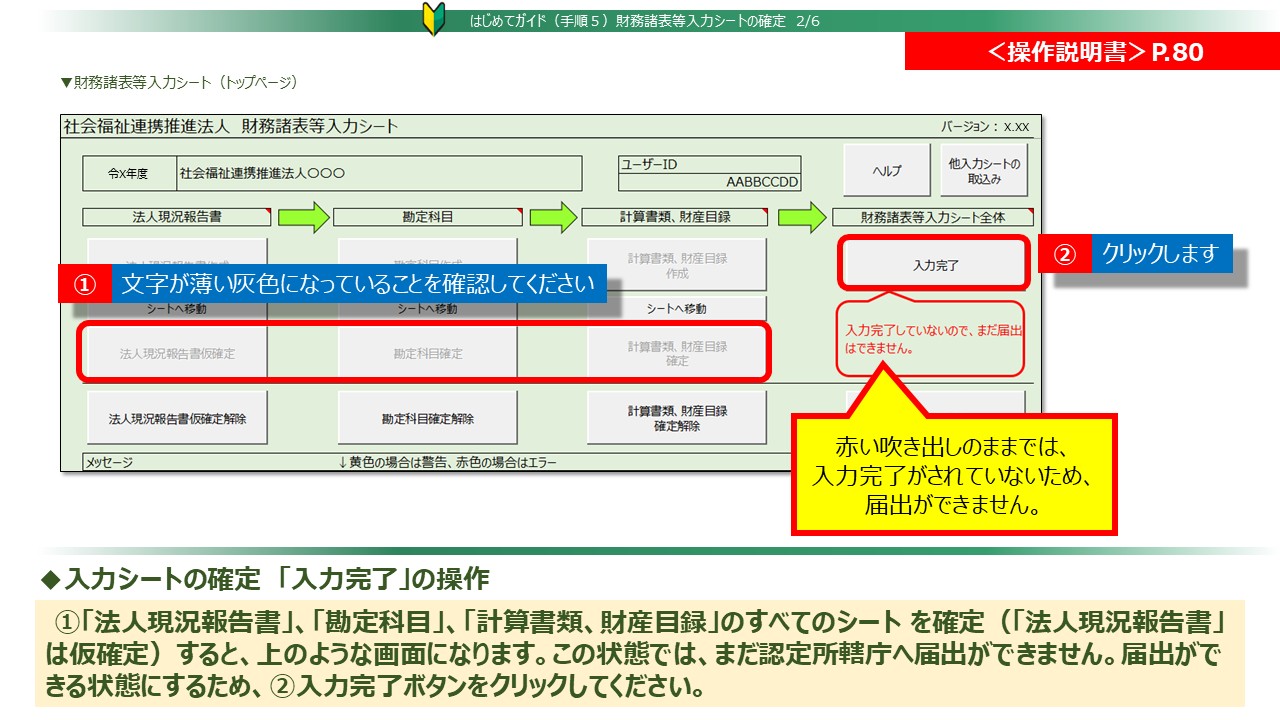Screen dimensions: 1280x720
Task: Click 法人現況報告書仮確定解除 button
Action: point(177,419)
